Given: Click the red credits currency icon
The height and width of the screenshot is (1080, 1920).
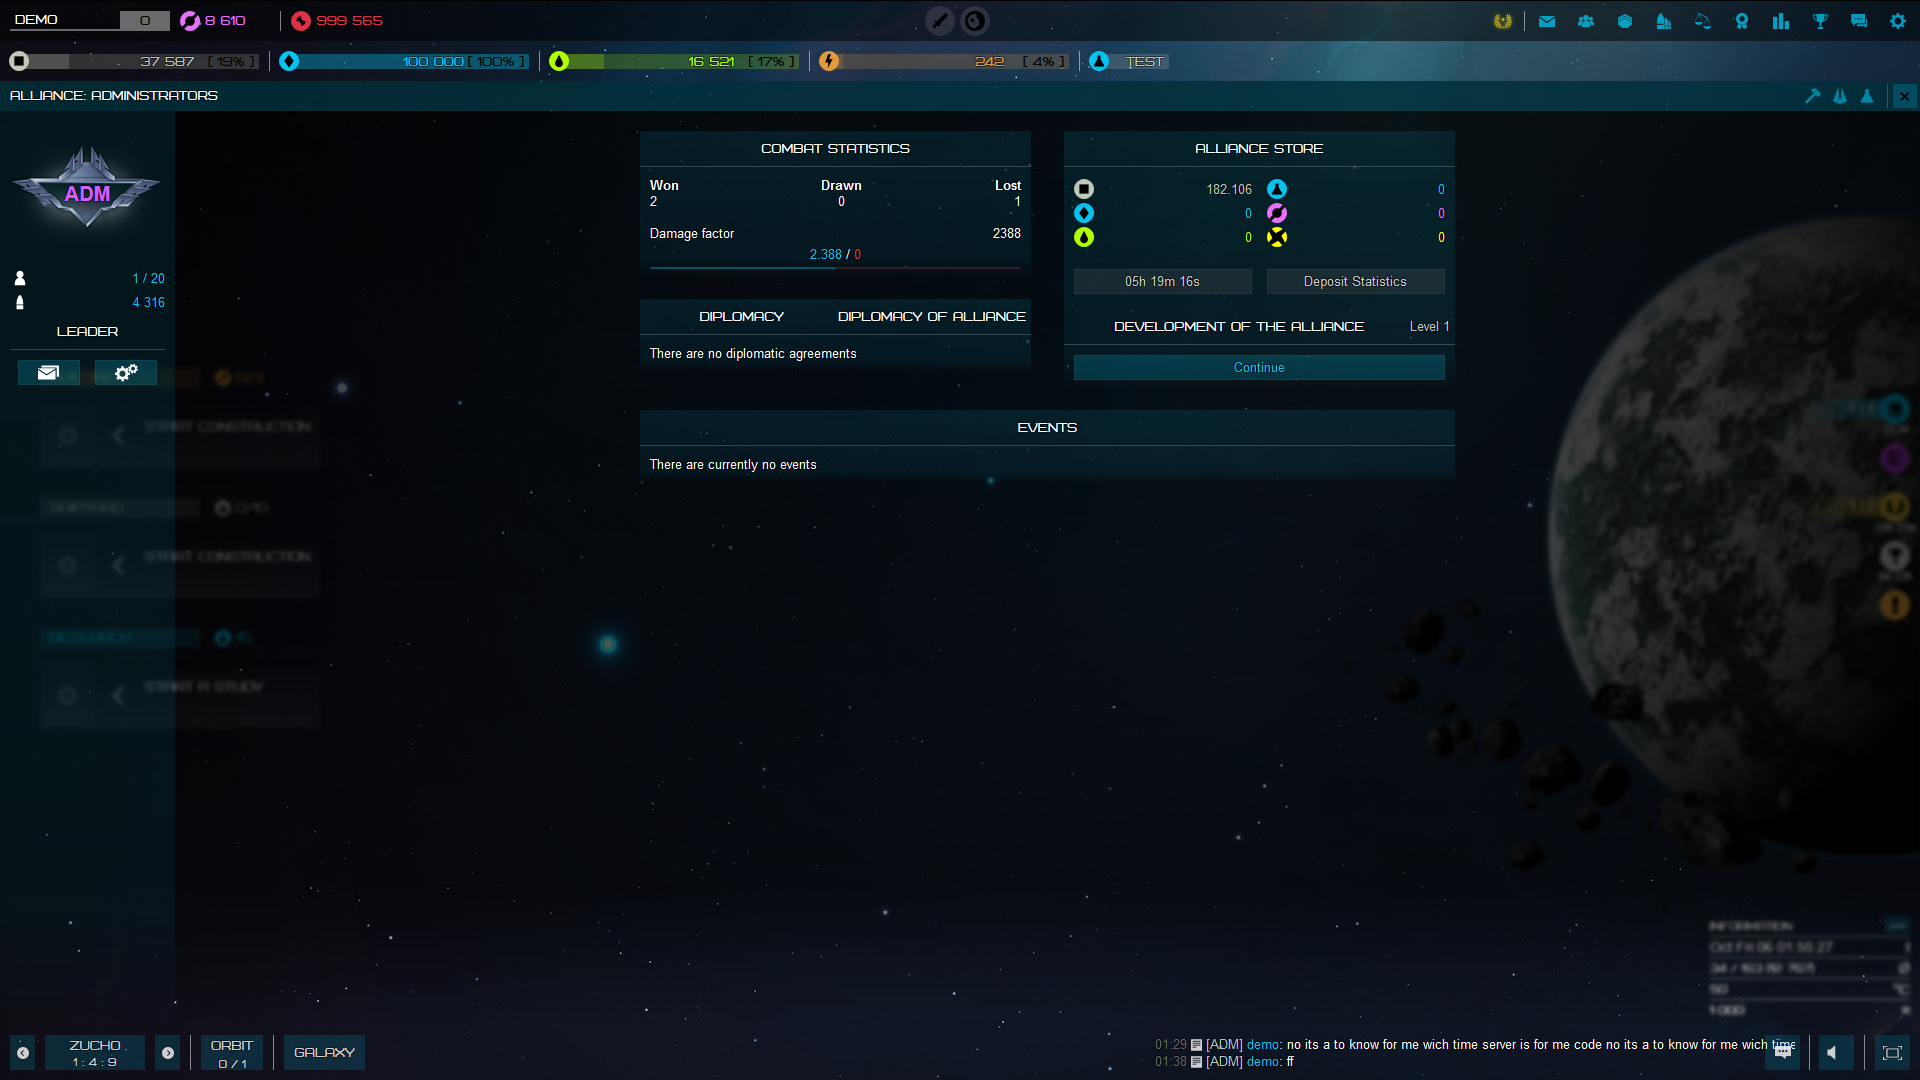Looking at the screenshot, I should coord(301,21).
